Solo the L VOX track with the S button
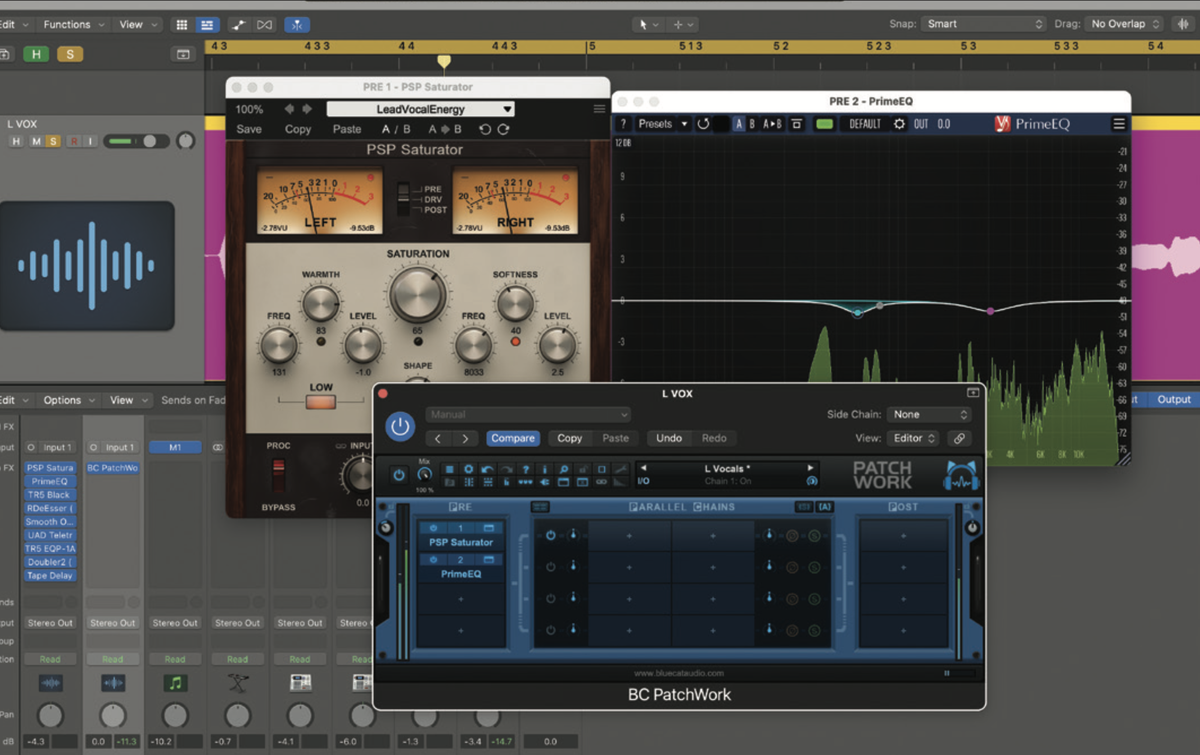 click(x=53, y=142)
